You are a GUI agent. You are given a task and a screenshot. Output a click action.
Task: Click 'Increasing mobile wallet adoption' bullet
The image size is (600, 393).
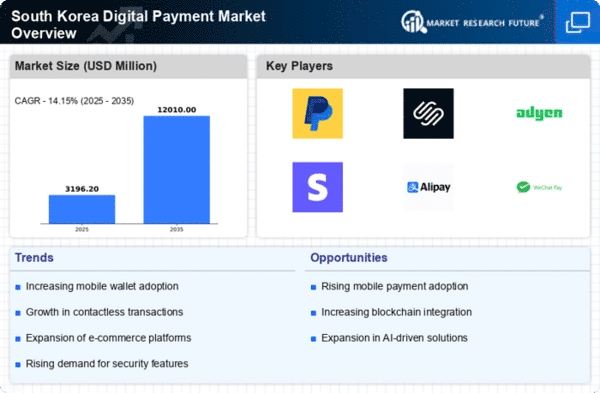click(102, 286)
